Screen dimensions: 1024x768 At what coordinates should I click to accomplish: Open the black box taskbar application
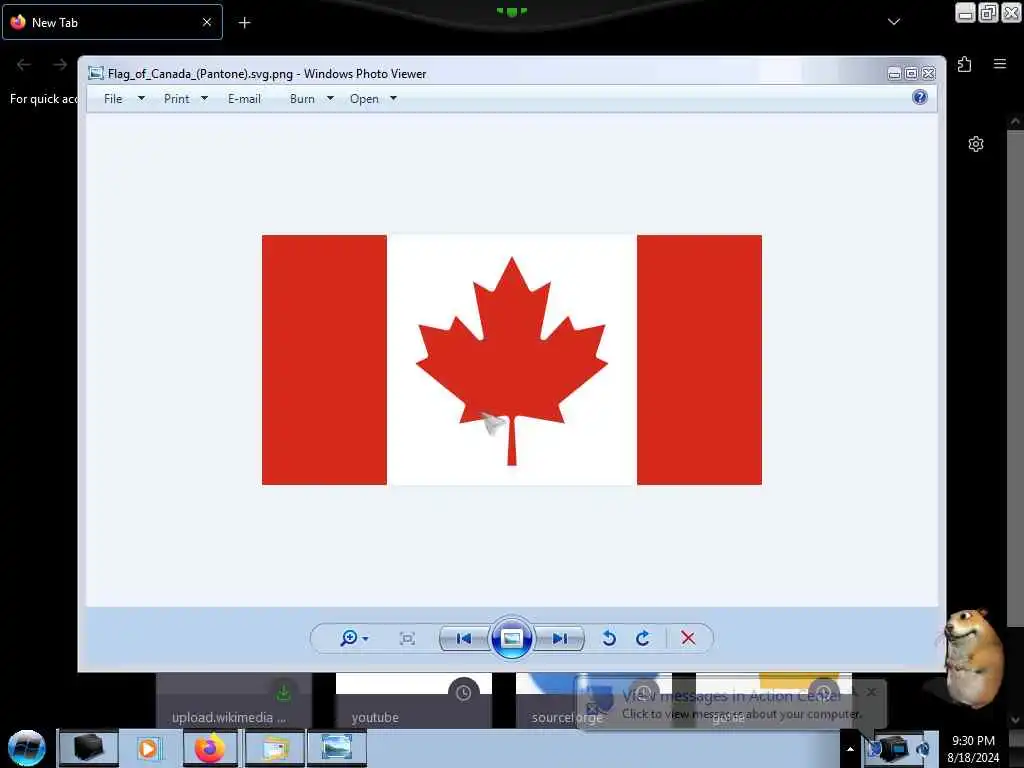coord(88,748)
